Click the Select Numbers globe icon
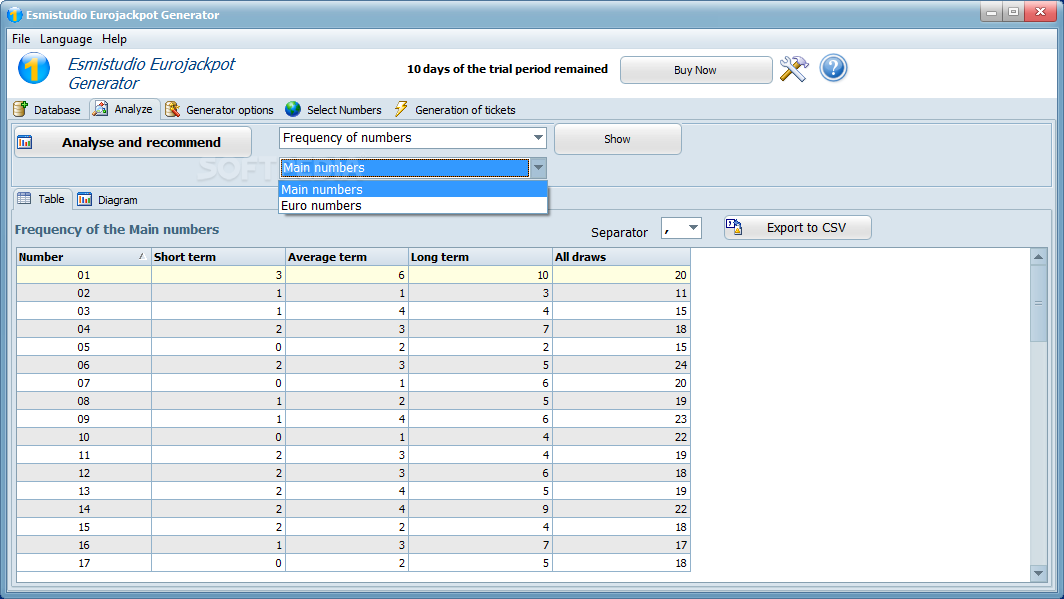The width and height of the screenshot is (1064, 599). pyautogui.click(x=293, y=109)
